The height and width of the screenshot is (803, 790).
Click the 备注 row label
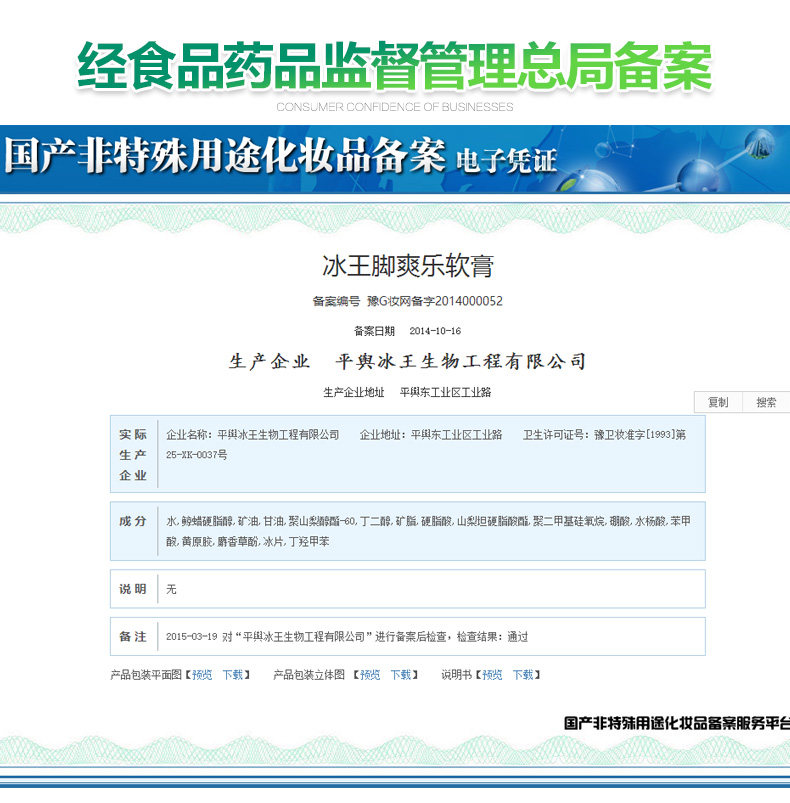133,637
